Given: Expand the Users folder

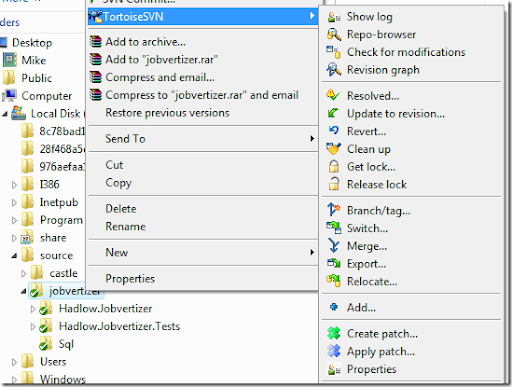Looking at the screenshot, I should click(14, 362).
